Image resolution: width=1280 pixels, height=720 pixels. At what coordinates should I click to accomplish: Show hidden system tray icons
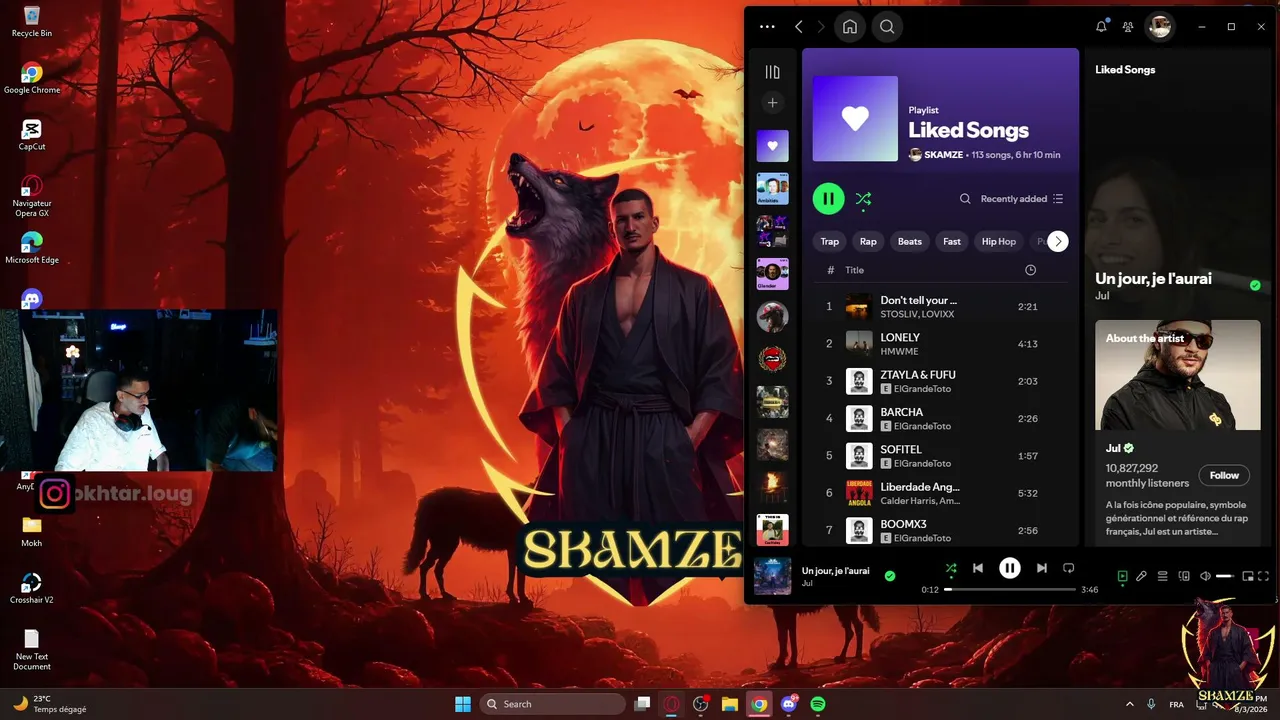click(1130, 704)
